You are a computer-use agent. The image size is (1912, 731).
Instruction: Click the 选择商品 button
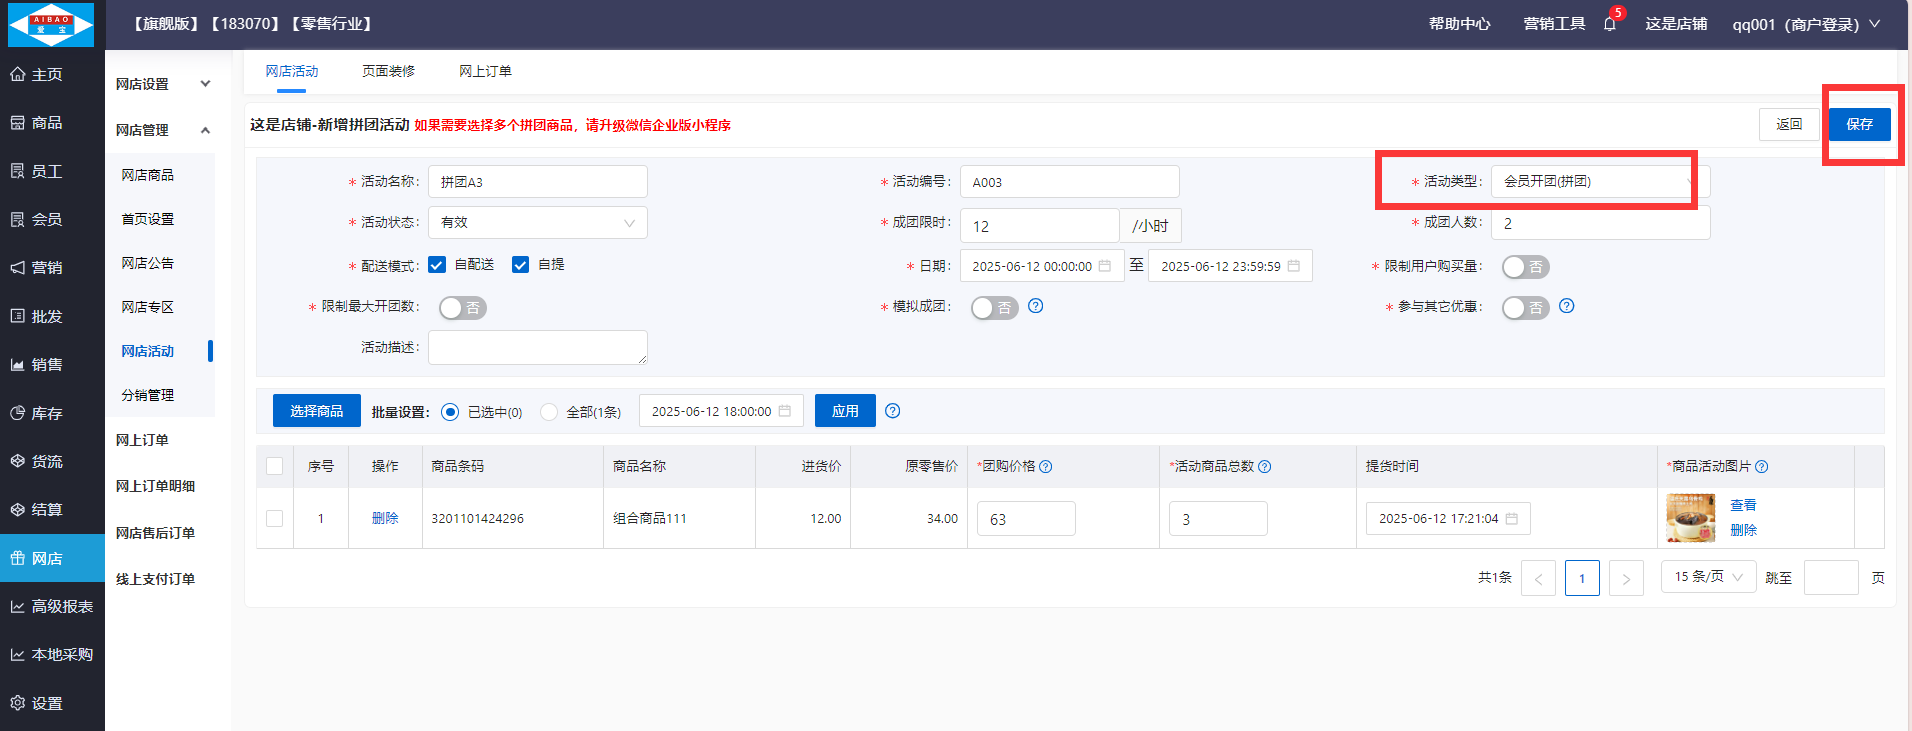point(316,411)
